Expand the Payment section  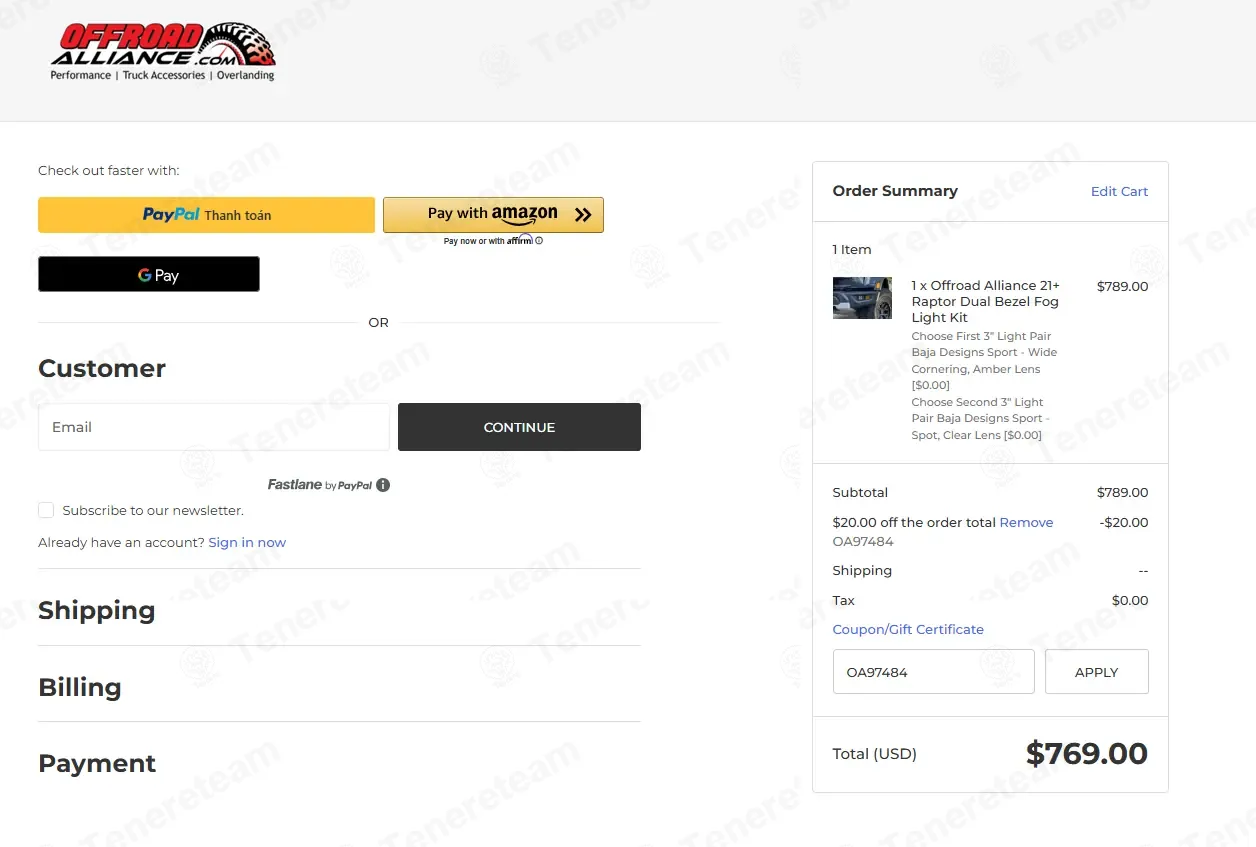[97, 763]
